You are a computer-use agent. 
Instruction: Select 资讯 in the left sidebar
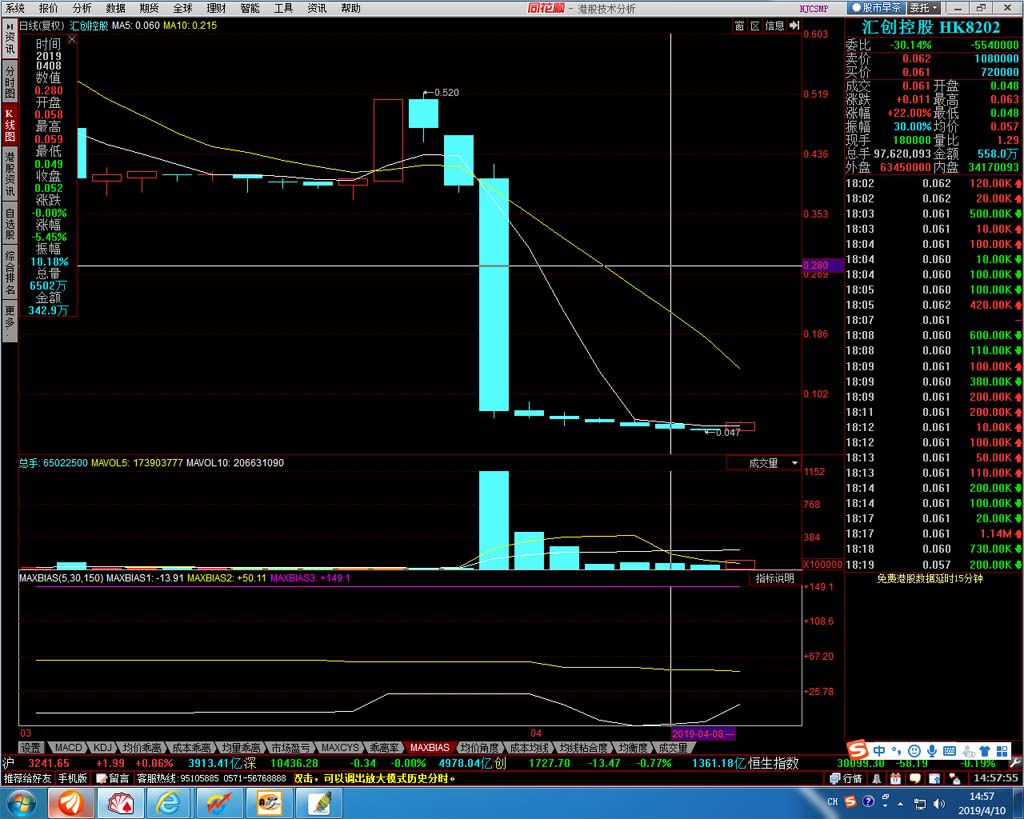pos(10,44)
